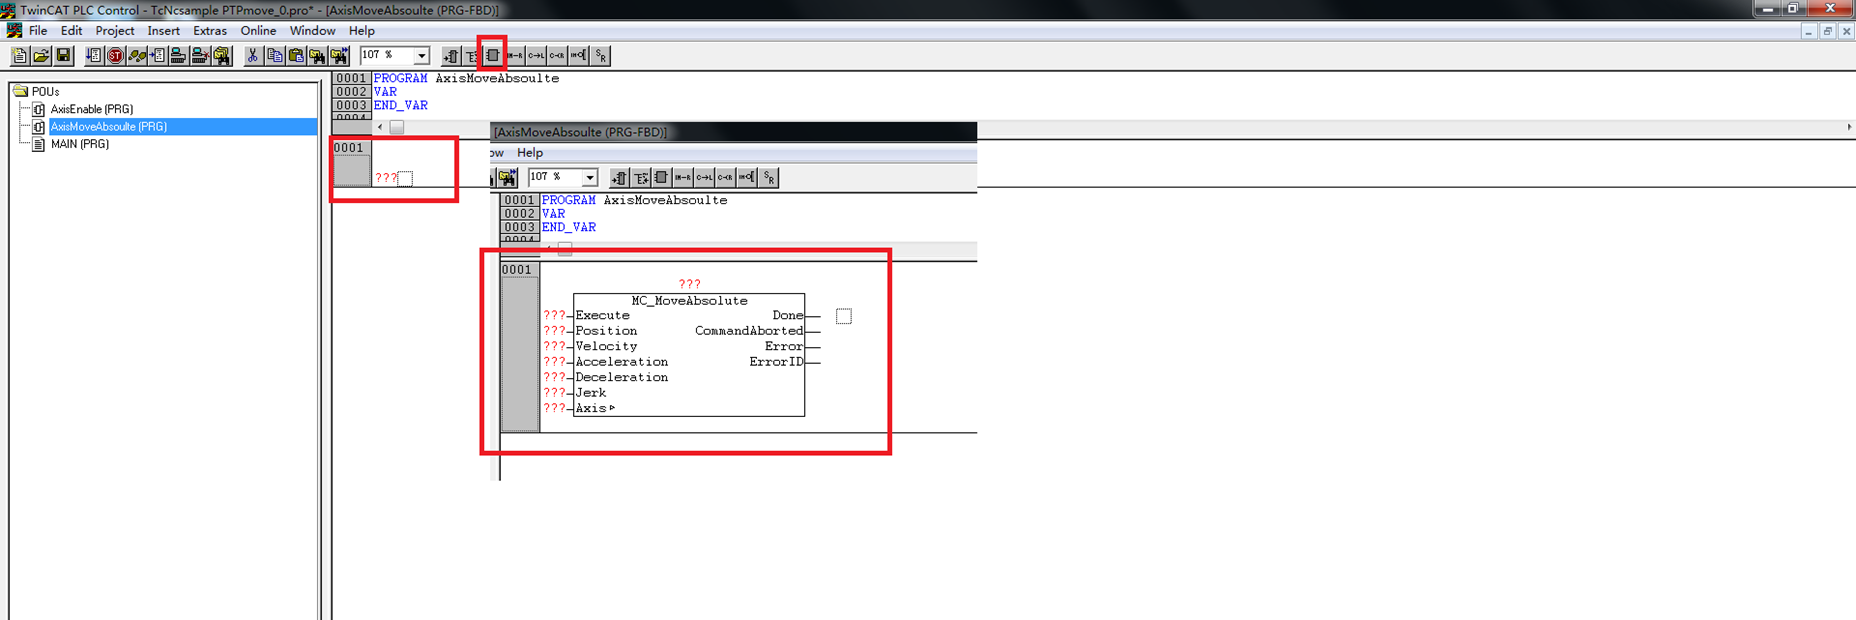Click the ??? instance name above MC_MoveAbsolute

[690, 284]
